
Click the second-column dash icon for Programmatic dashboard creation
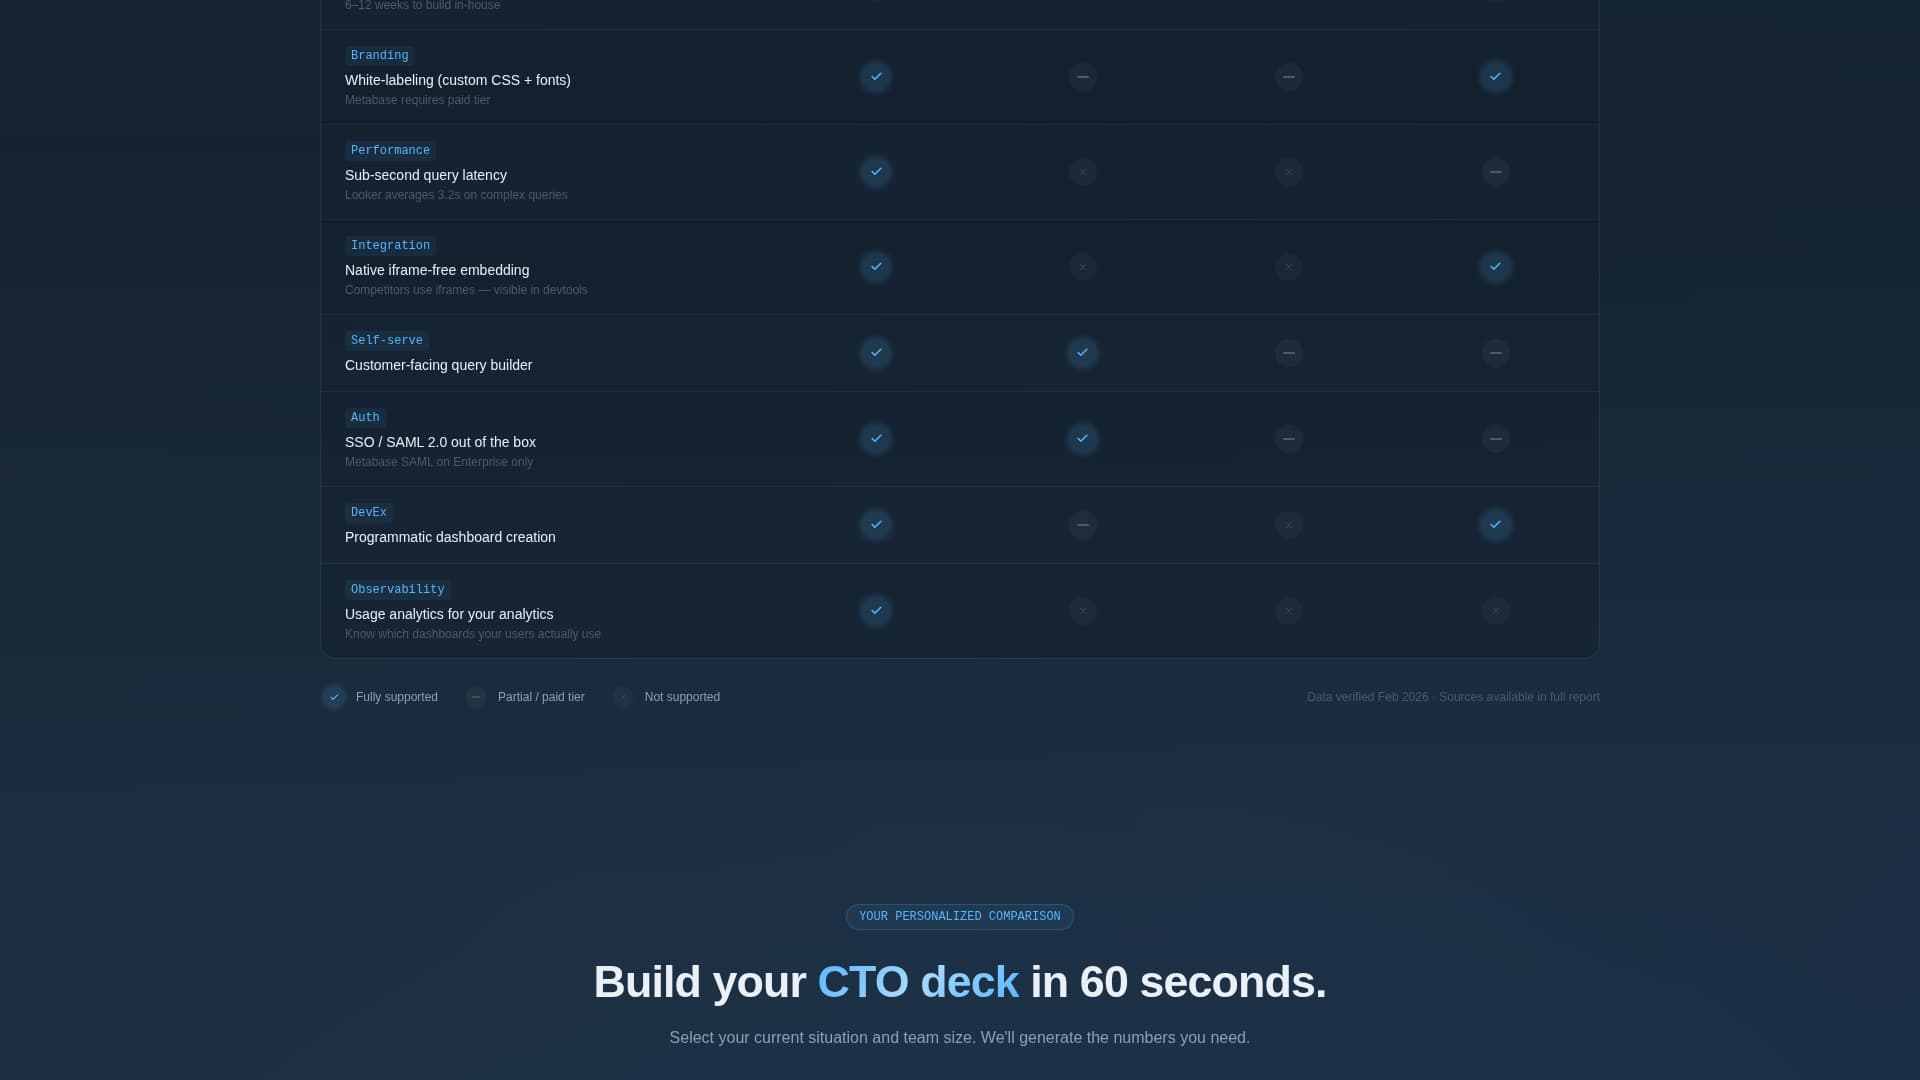(x=1082, y=525)
